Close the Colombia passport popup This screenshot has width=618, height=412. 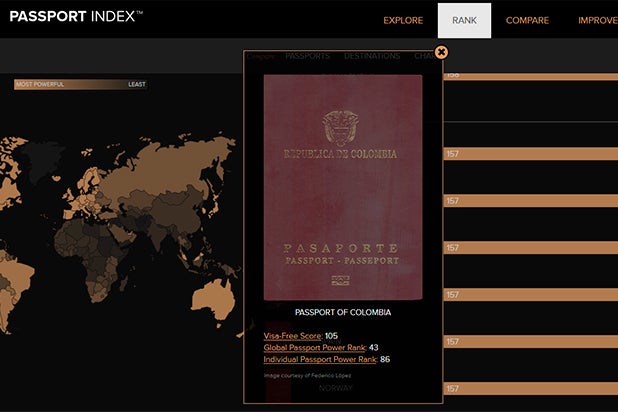coord(441,52)
